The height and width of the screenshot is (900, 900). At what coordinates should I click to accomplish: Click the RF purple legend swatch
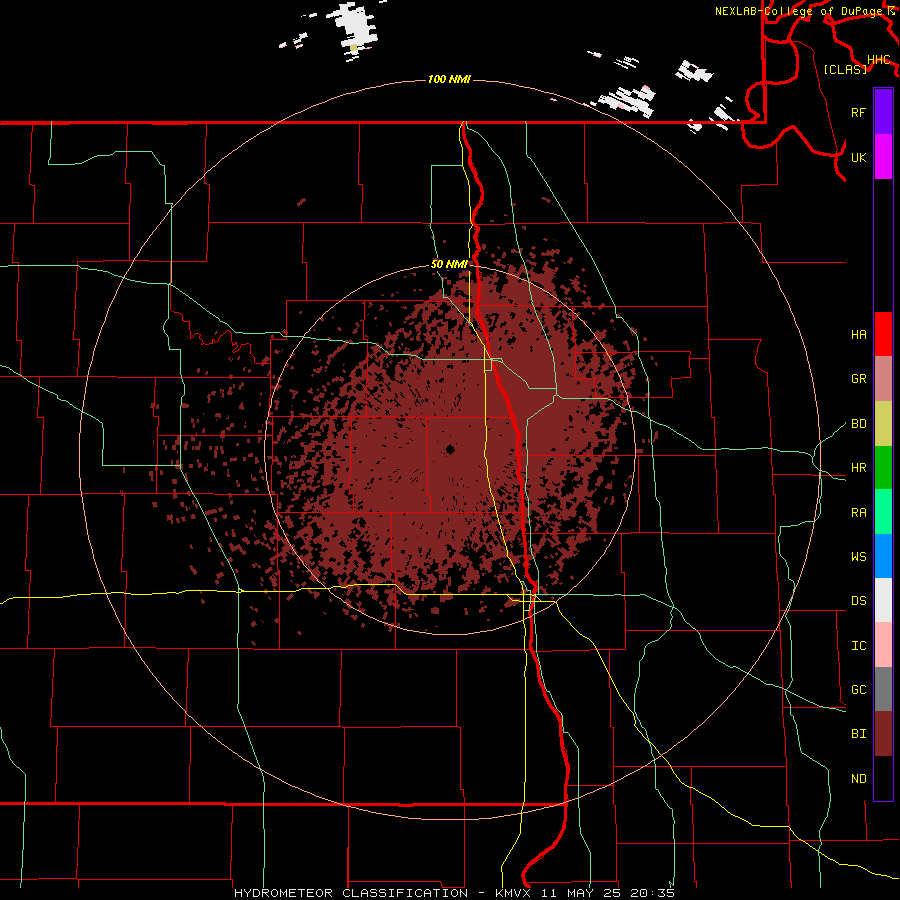click(883, 112)
